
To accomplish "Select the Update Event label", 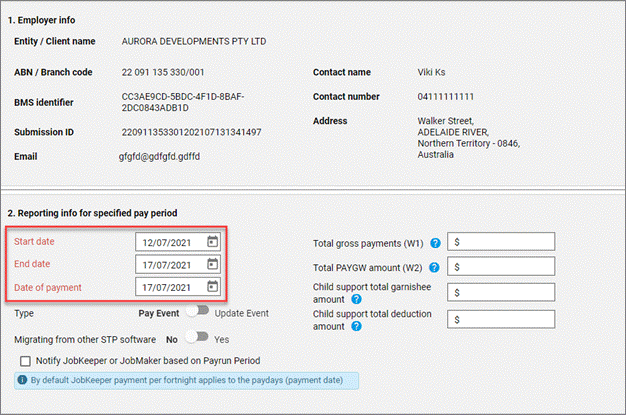I will click(x=246, y=313).
